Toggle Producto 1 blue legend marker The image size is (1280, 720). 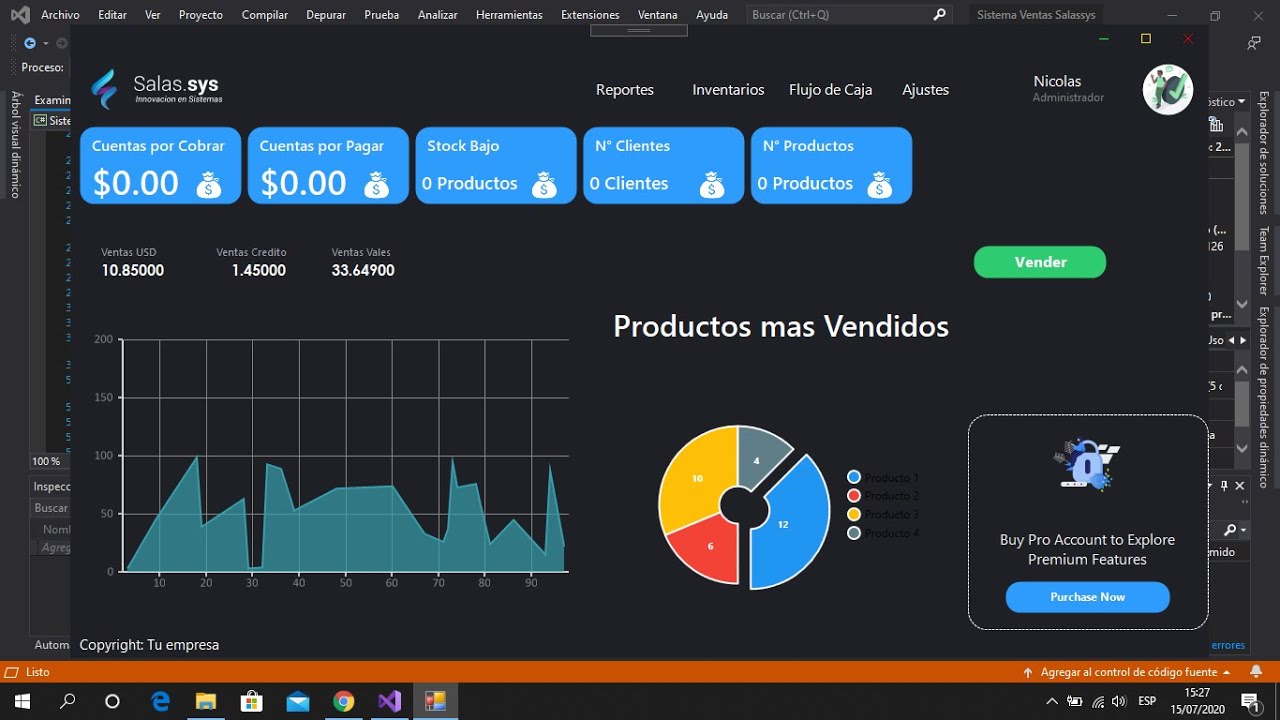coord(854,478)
